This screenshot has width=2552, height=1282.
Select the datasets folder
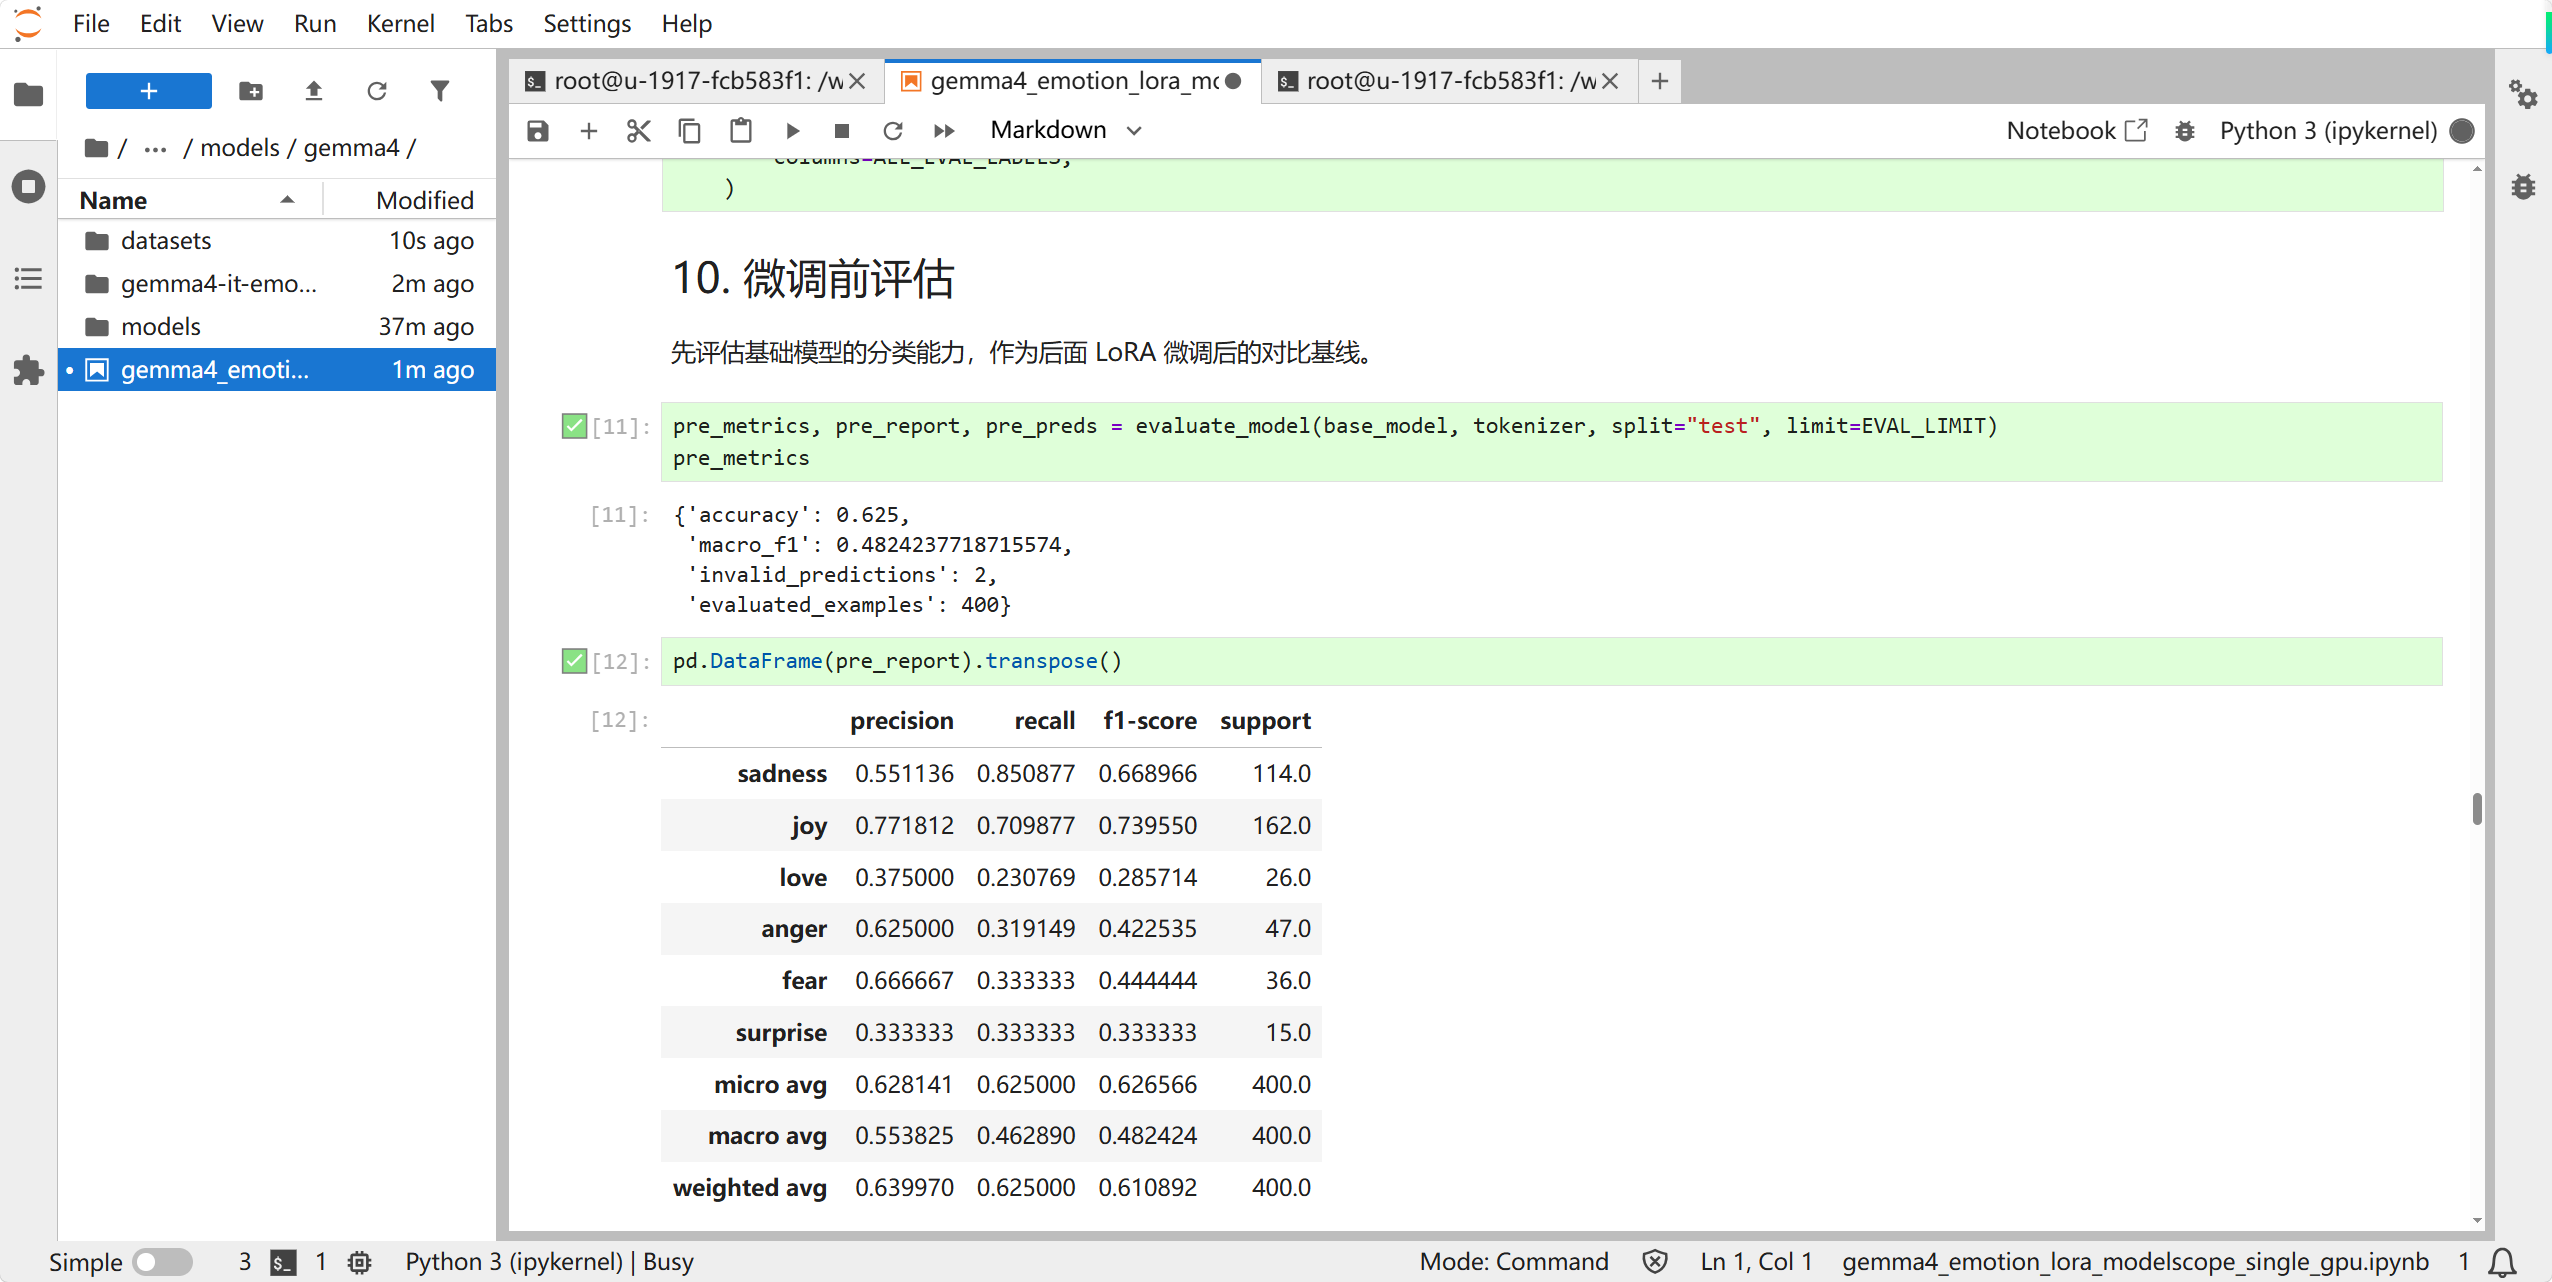pyautogui.click(x=277, y=241)
